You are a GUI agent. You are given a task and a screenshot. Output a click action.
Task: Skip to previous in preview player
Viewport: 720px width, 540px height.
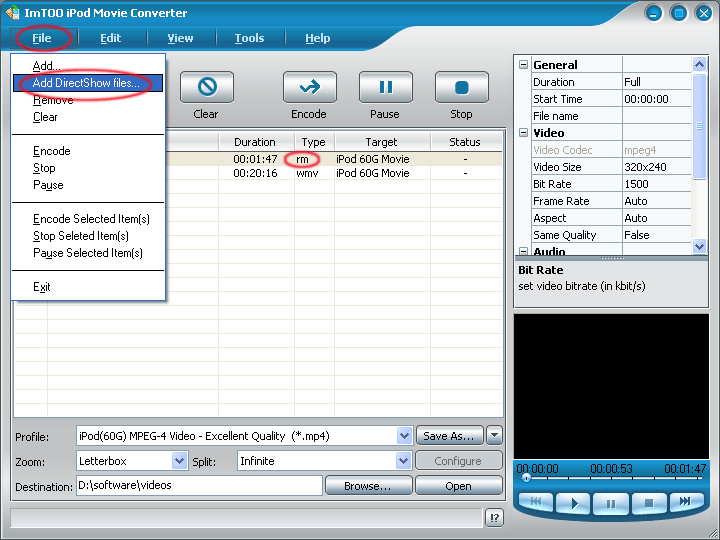[x=536, y=501]
